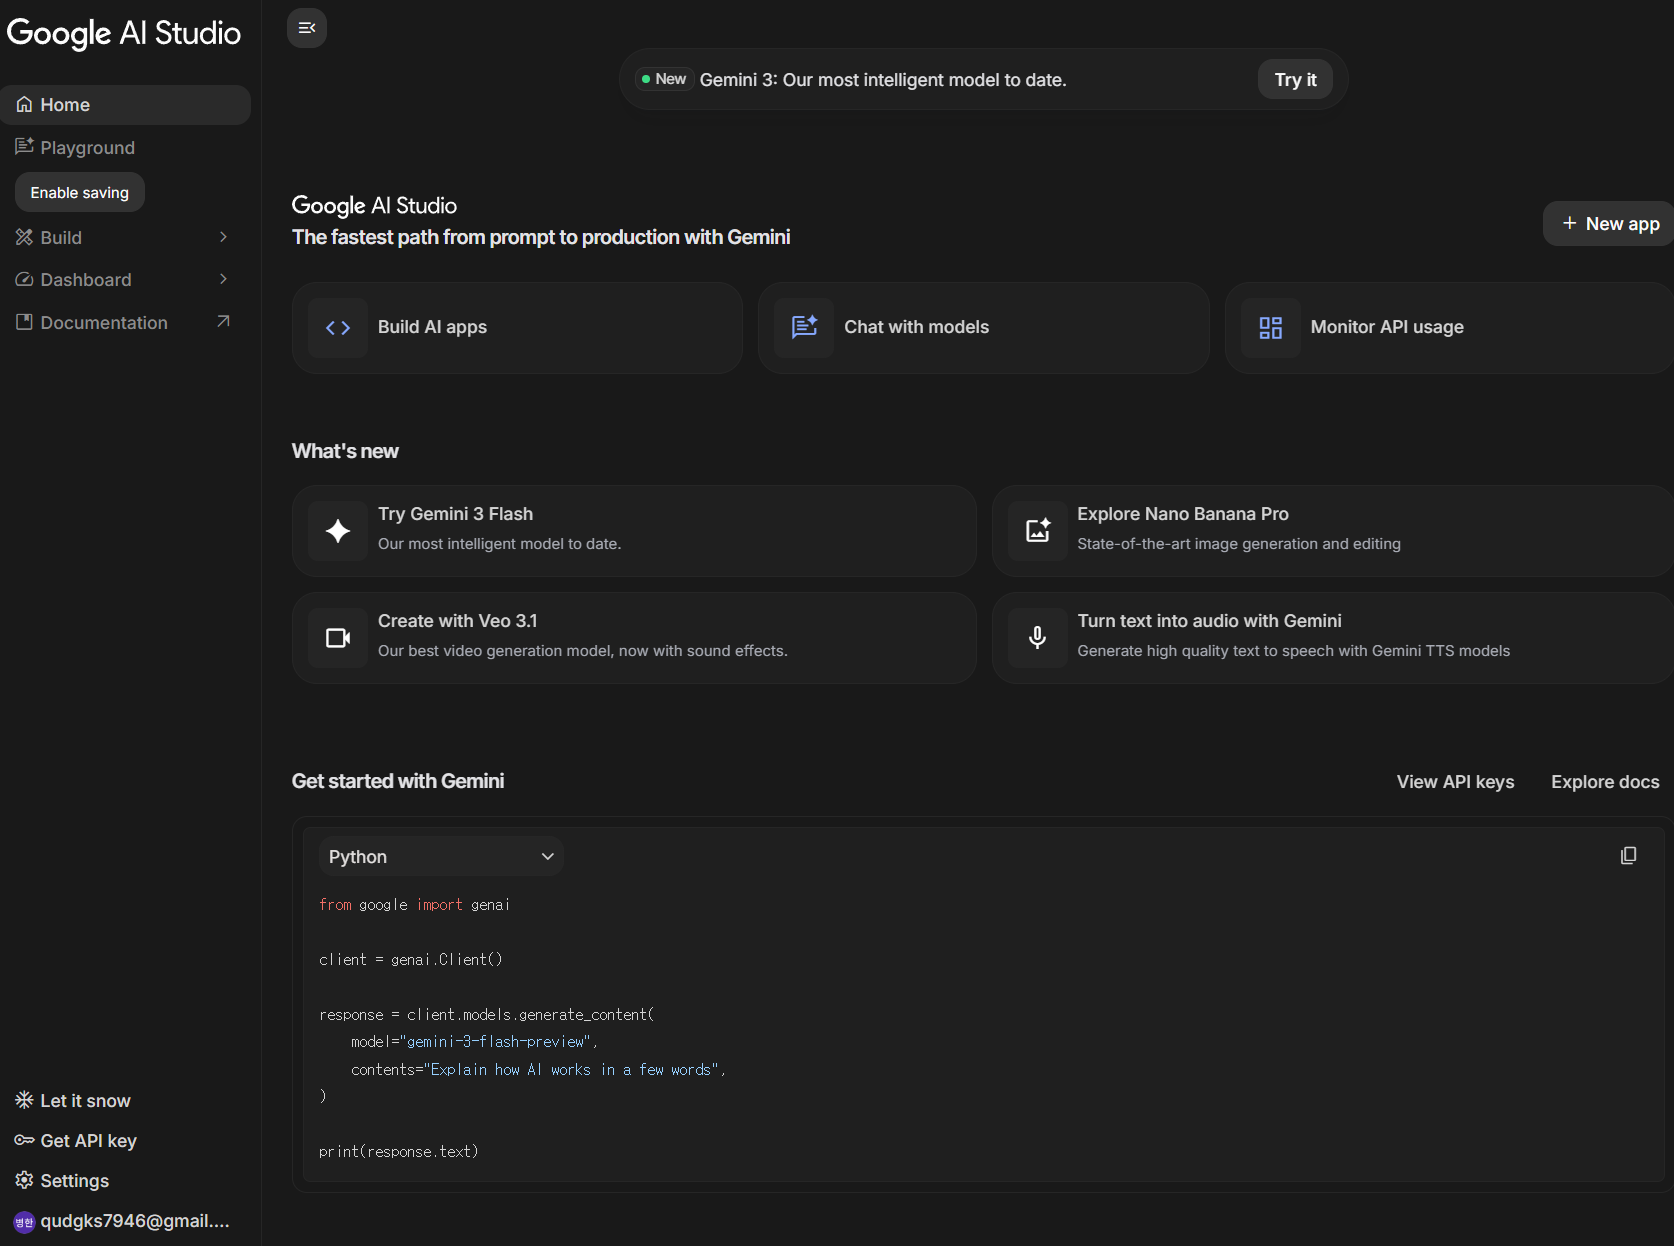
Task: Click the Playground icon in sidebar
Action: [x=24, y=147]
